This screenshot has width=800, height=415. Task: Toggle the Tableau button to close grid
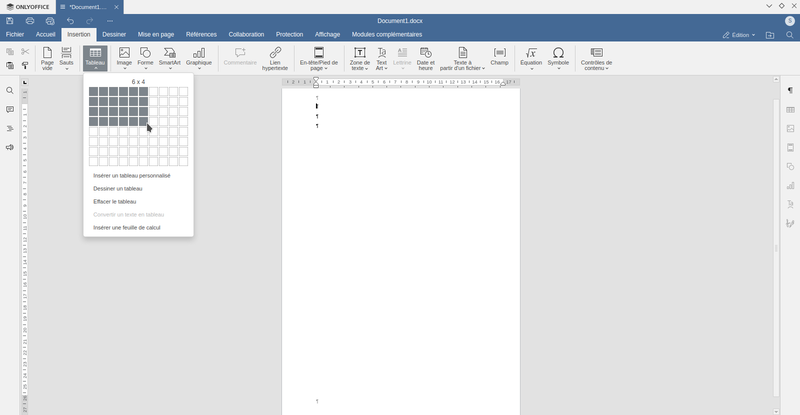[x=95, y=58]
